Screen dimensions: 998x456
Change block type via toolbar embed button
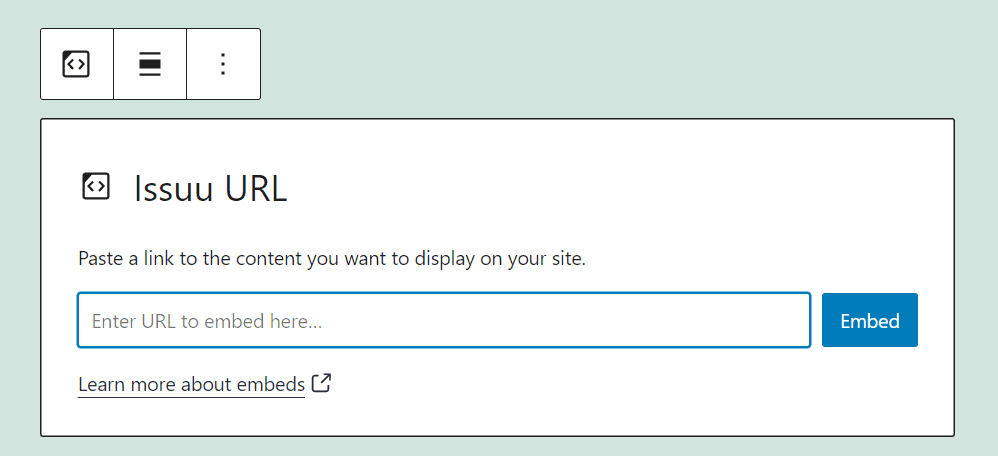tap(76, 64)
